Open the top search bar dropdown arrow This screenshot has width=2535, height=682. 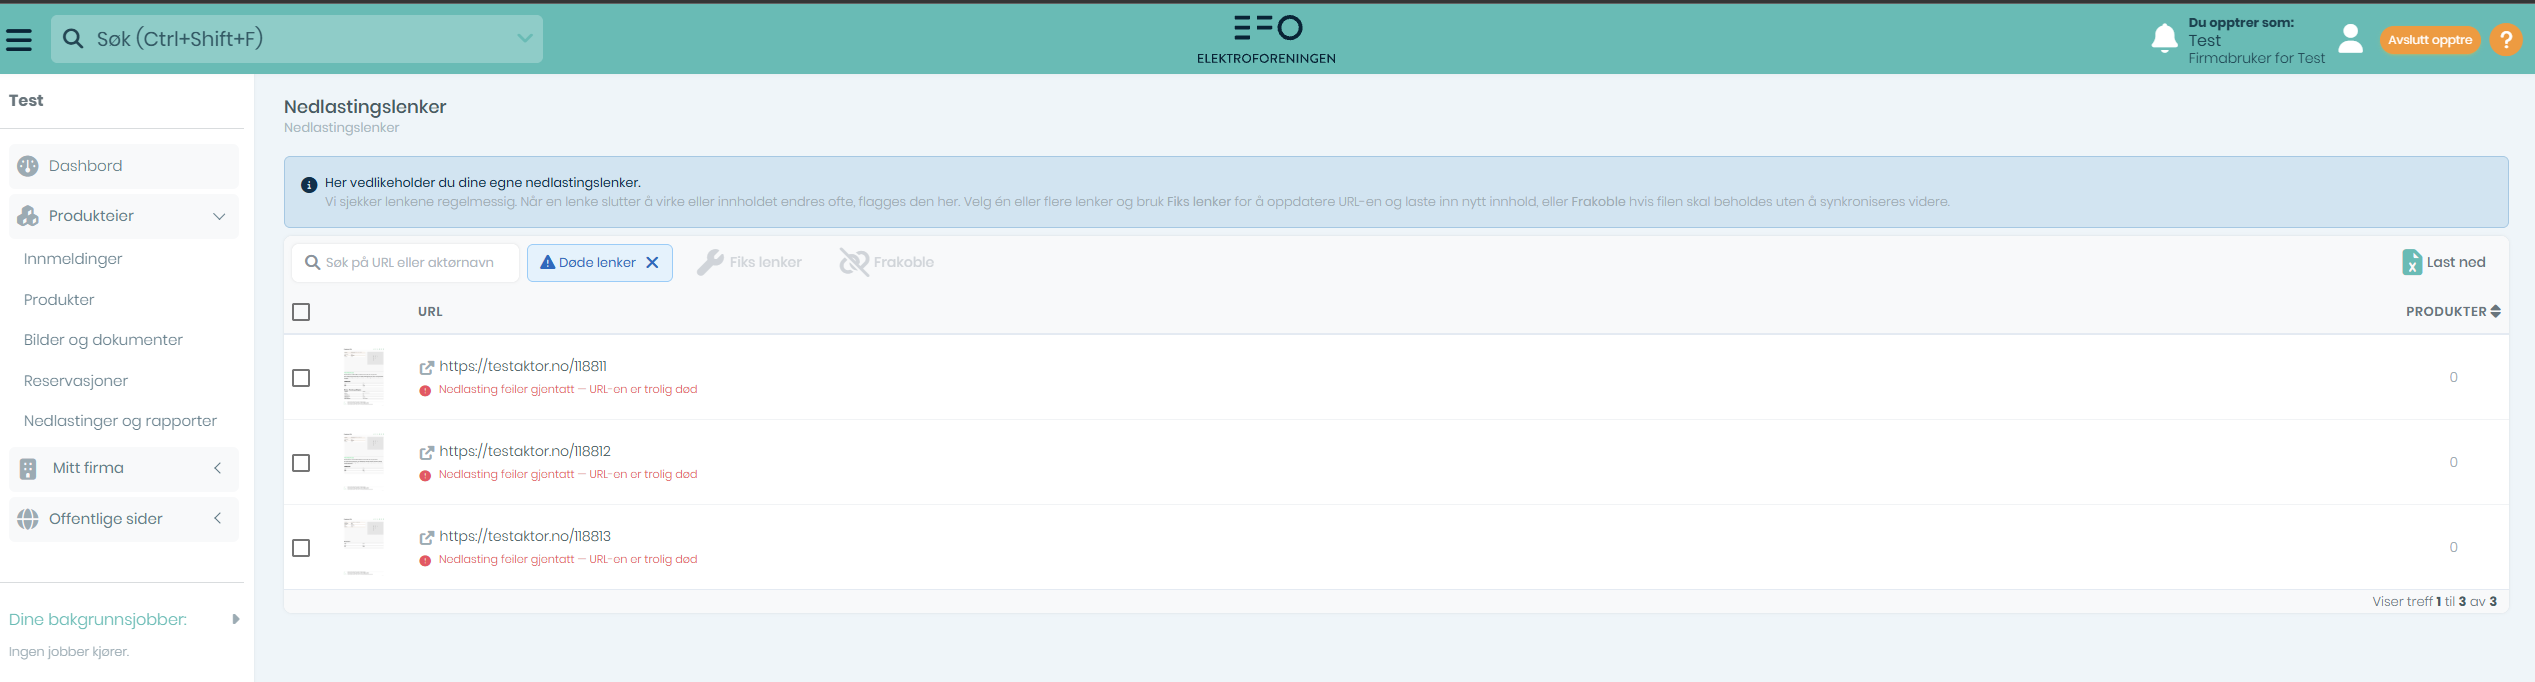[x=524, y=39]
